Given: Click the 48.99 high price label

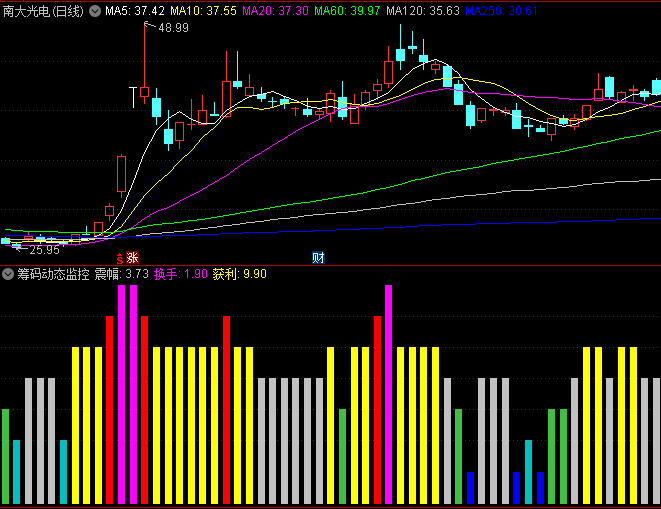Looking at the screenshot, I should tap(173, 28).
